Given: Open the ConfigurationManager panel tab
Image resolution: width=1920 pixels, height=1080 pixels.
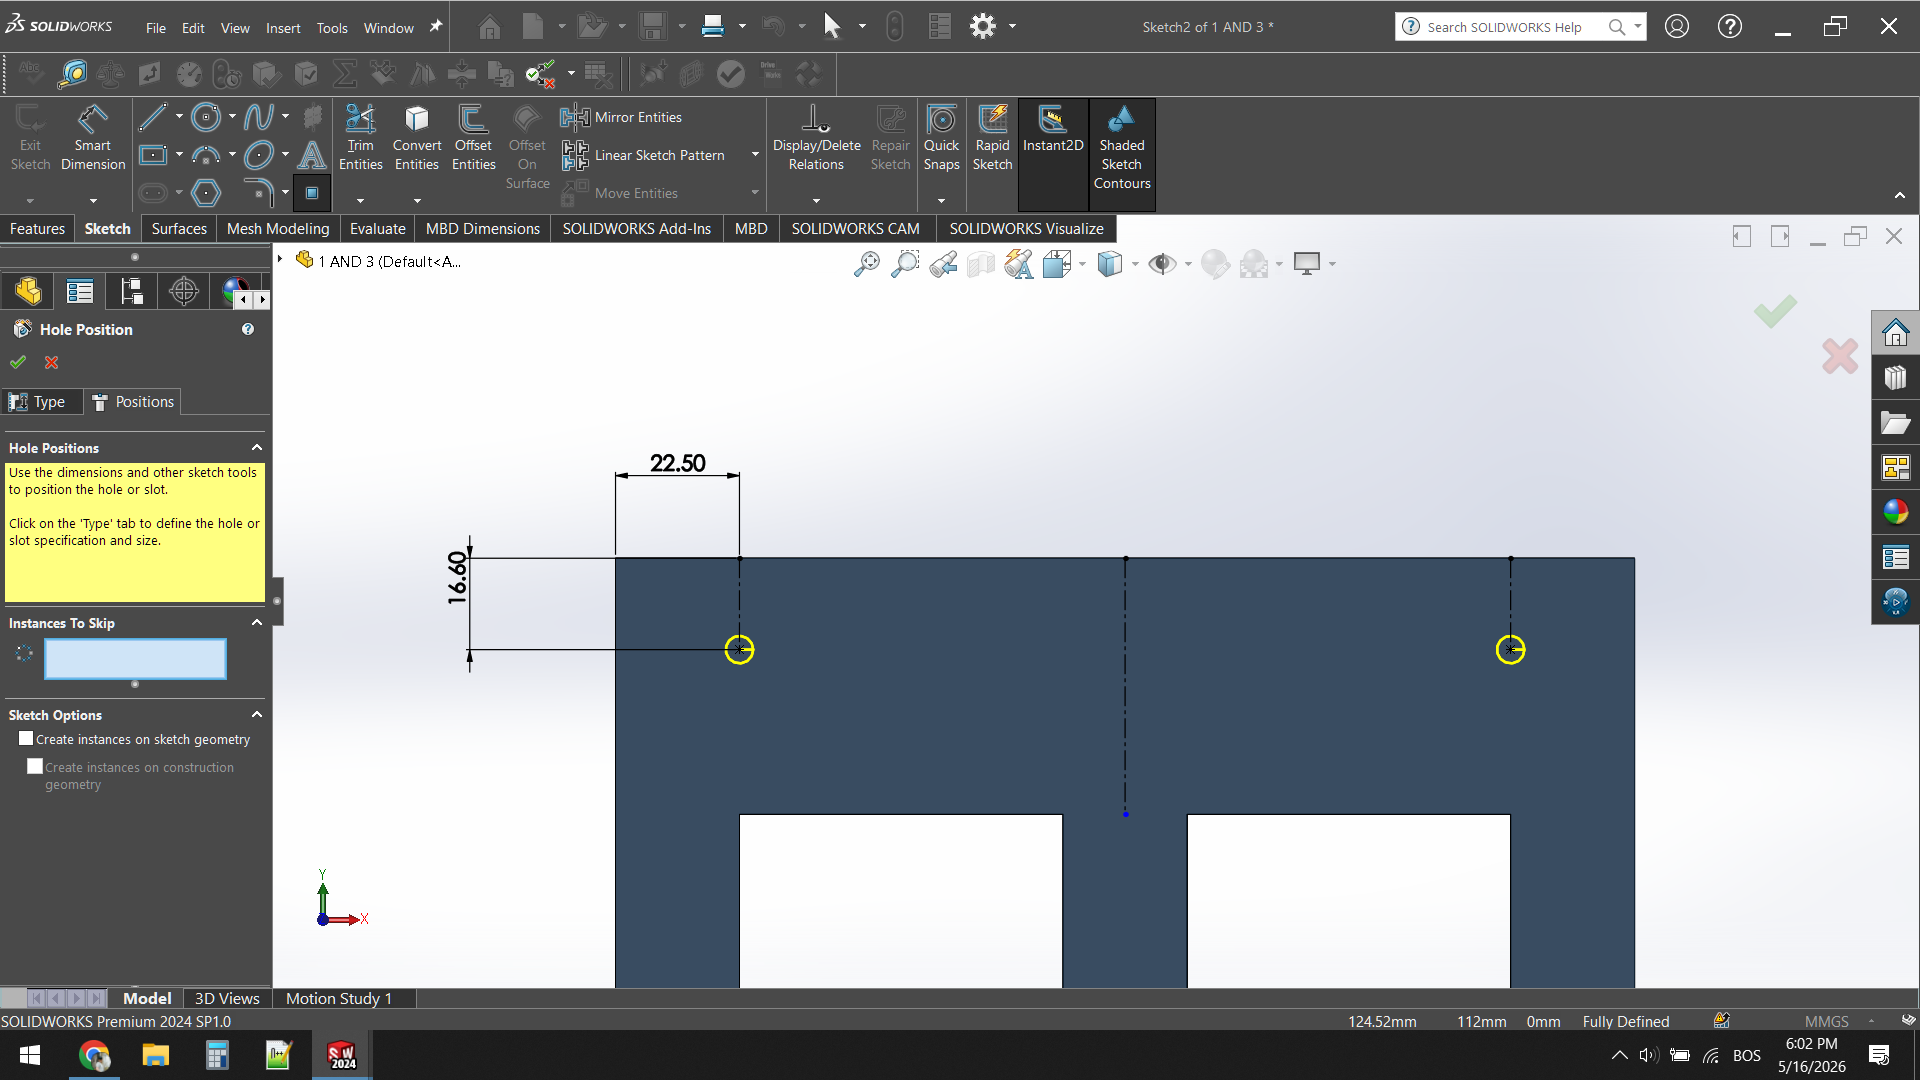Looking at the screenshot, I should (x=132, y=291).
